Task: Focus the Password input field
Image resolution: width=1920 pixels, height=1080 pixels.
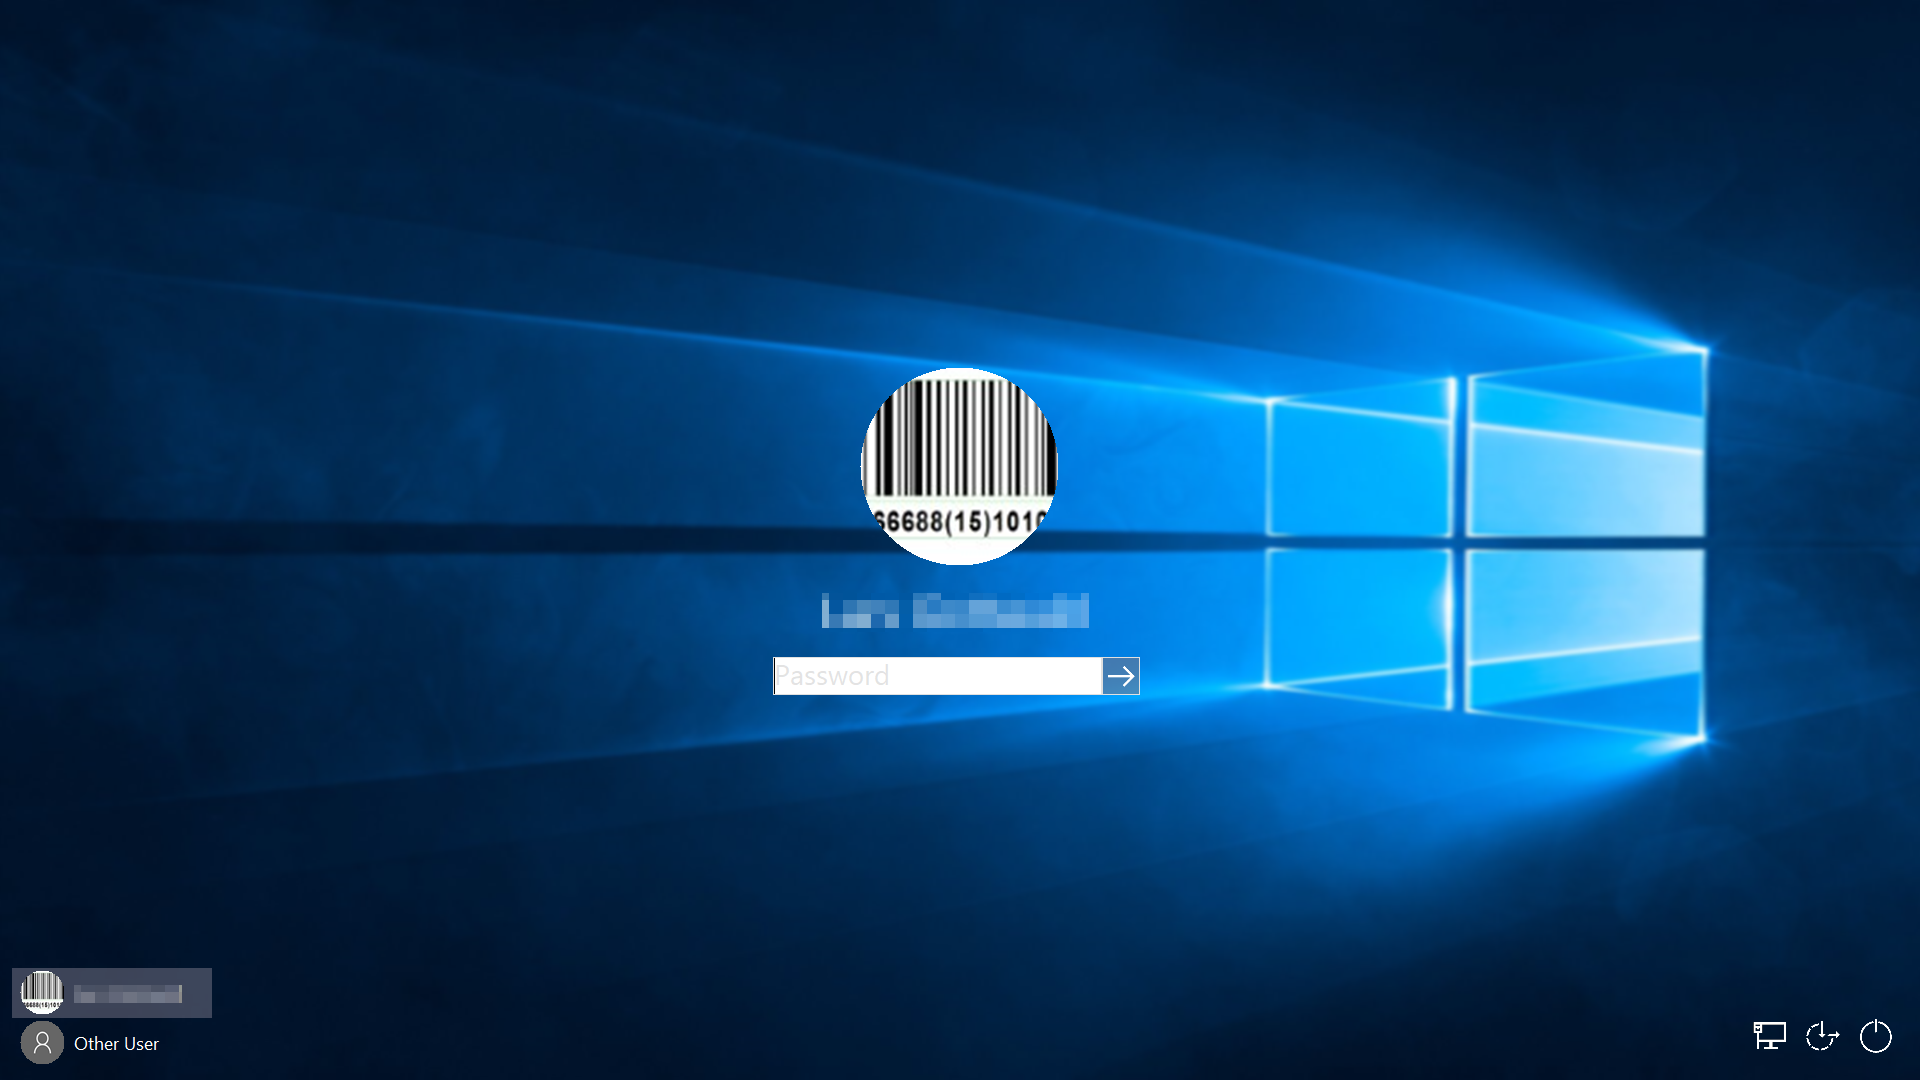Action: 938,676
